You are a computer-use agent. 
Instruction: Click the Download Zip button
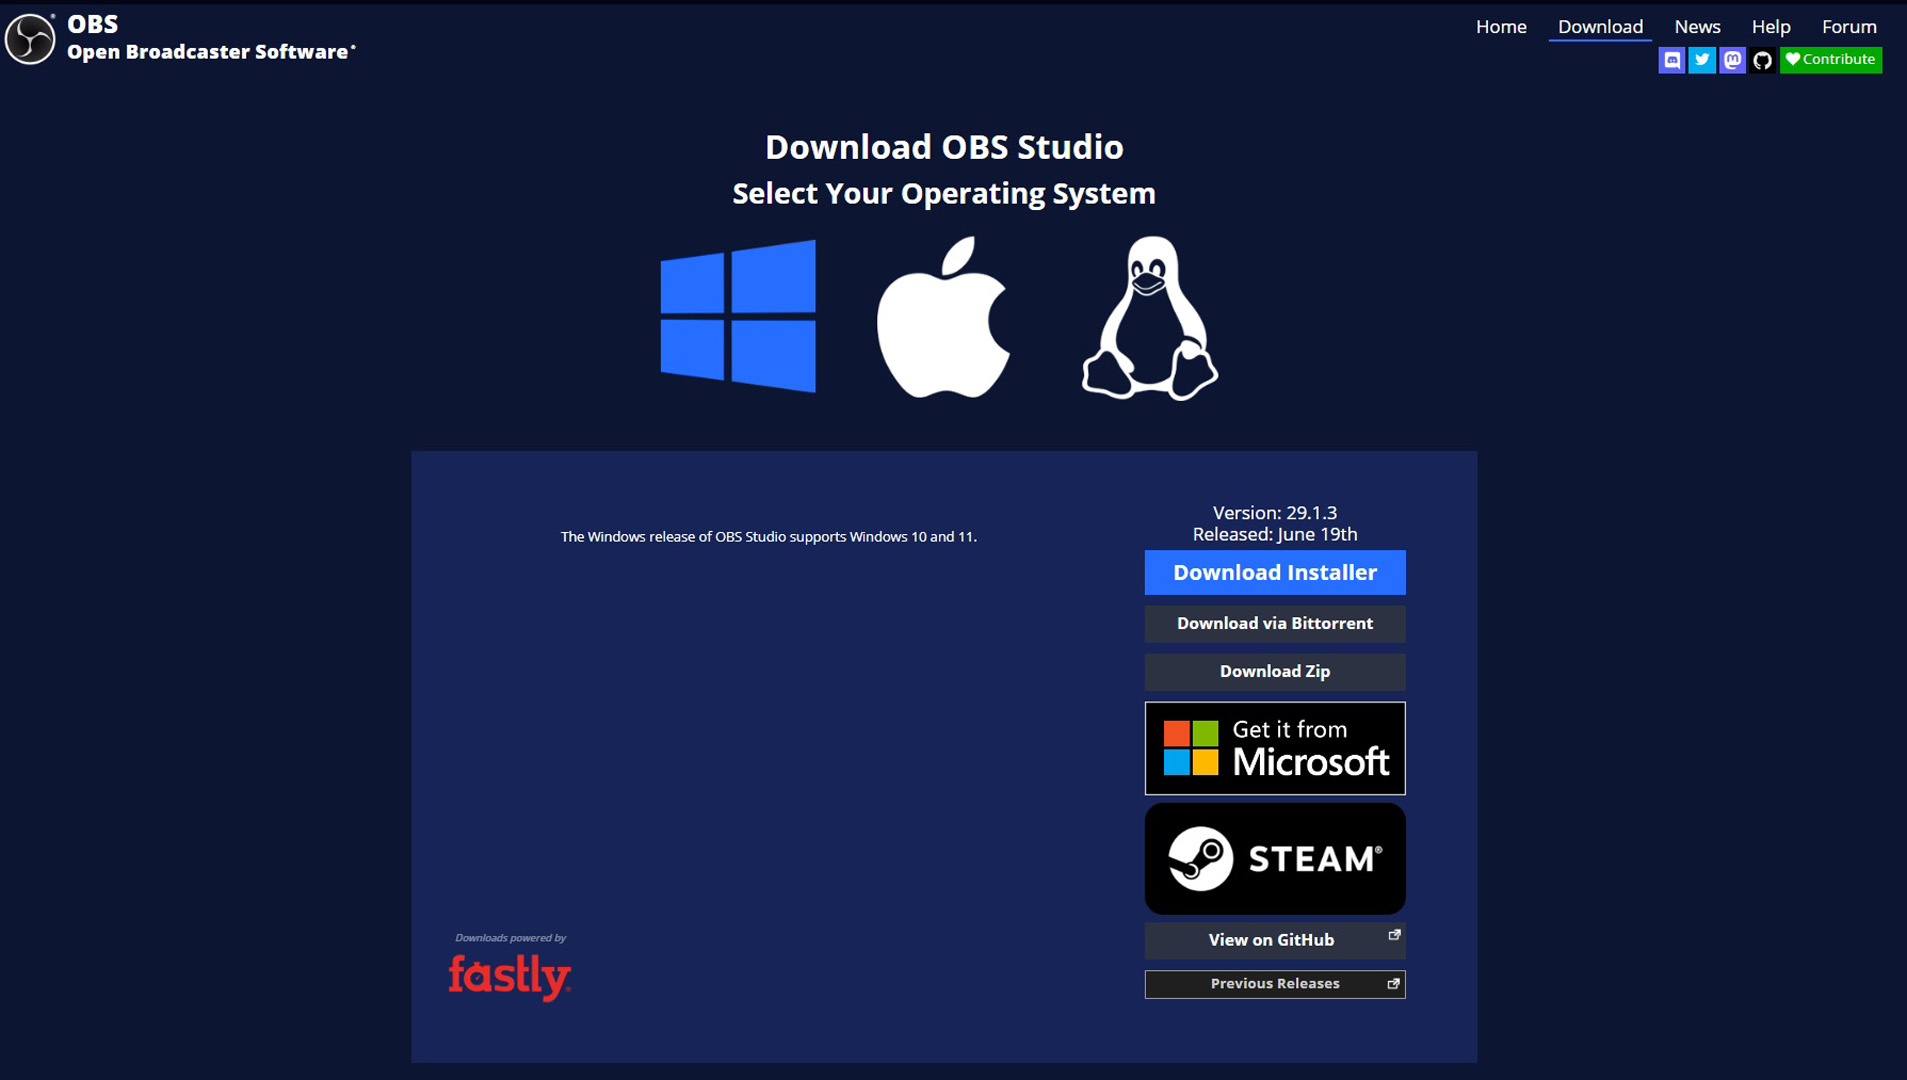coord(1274,671)
